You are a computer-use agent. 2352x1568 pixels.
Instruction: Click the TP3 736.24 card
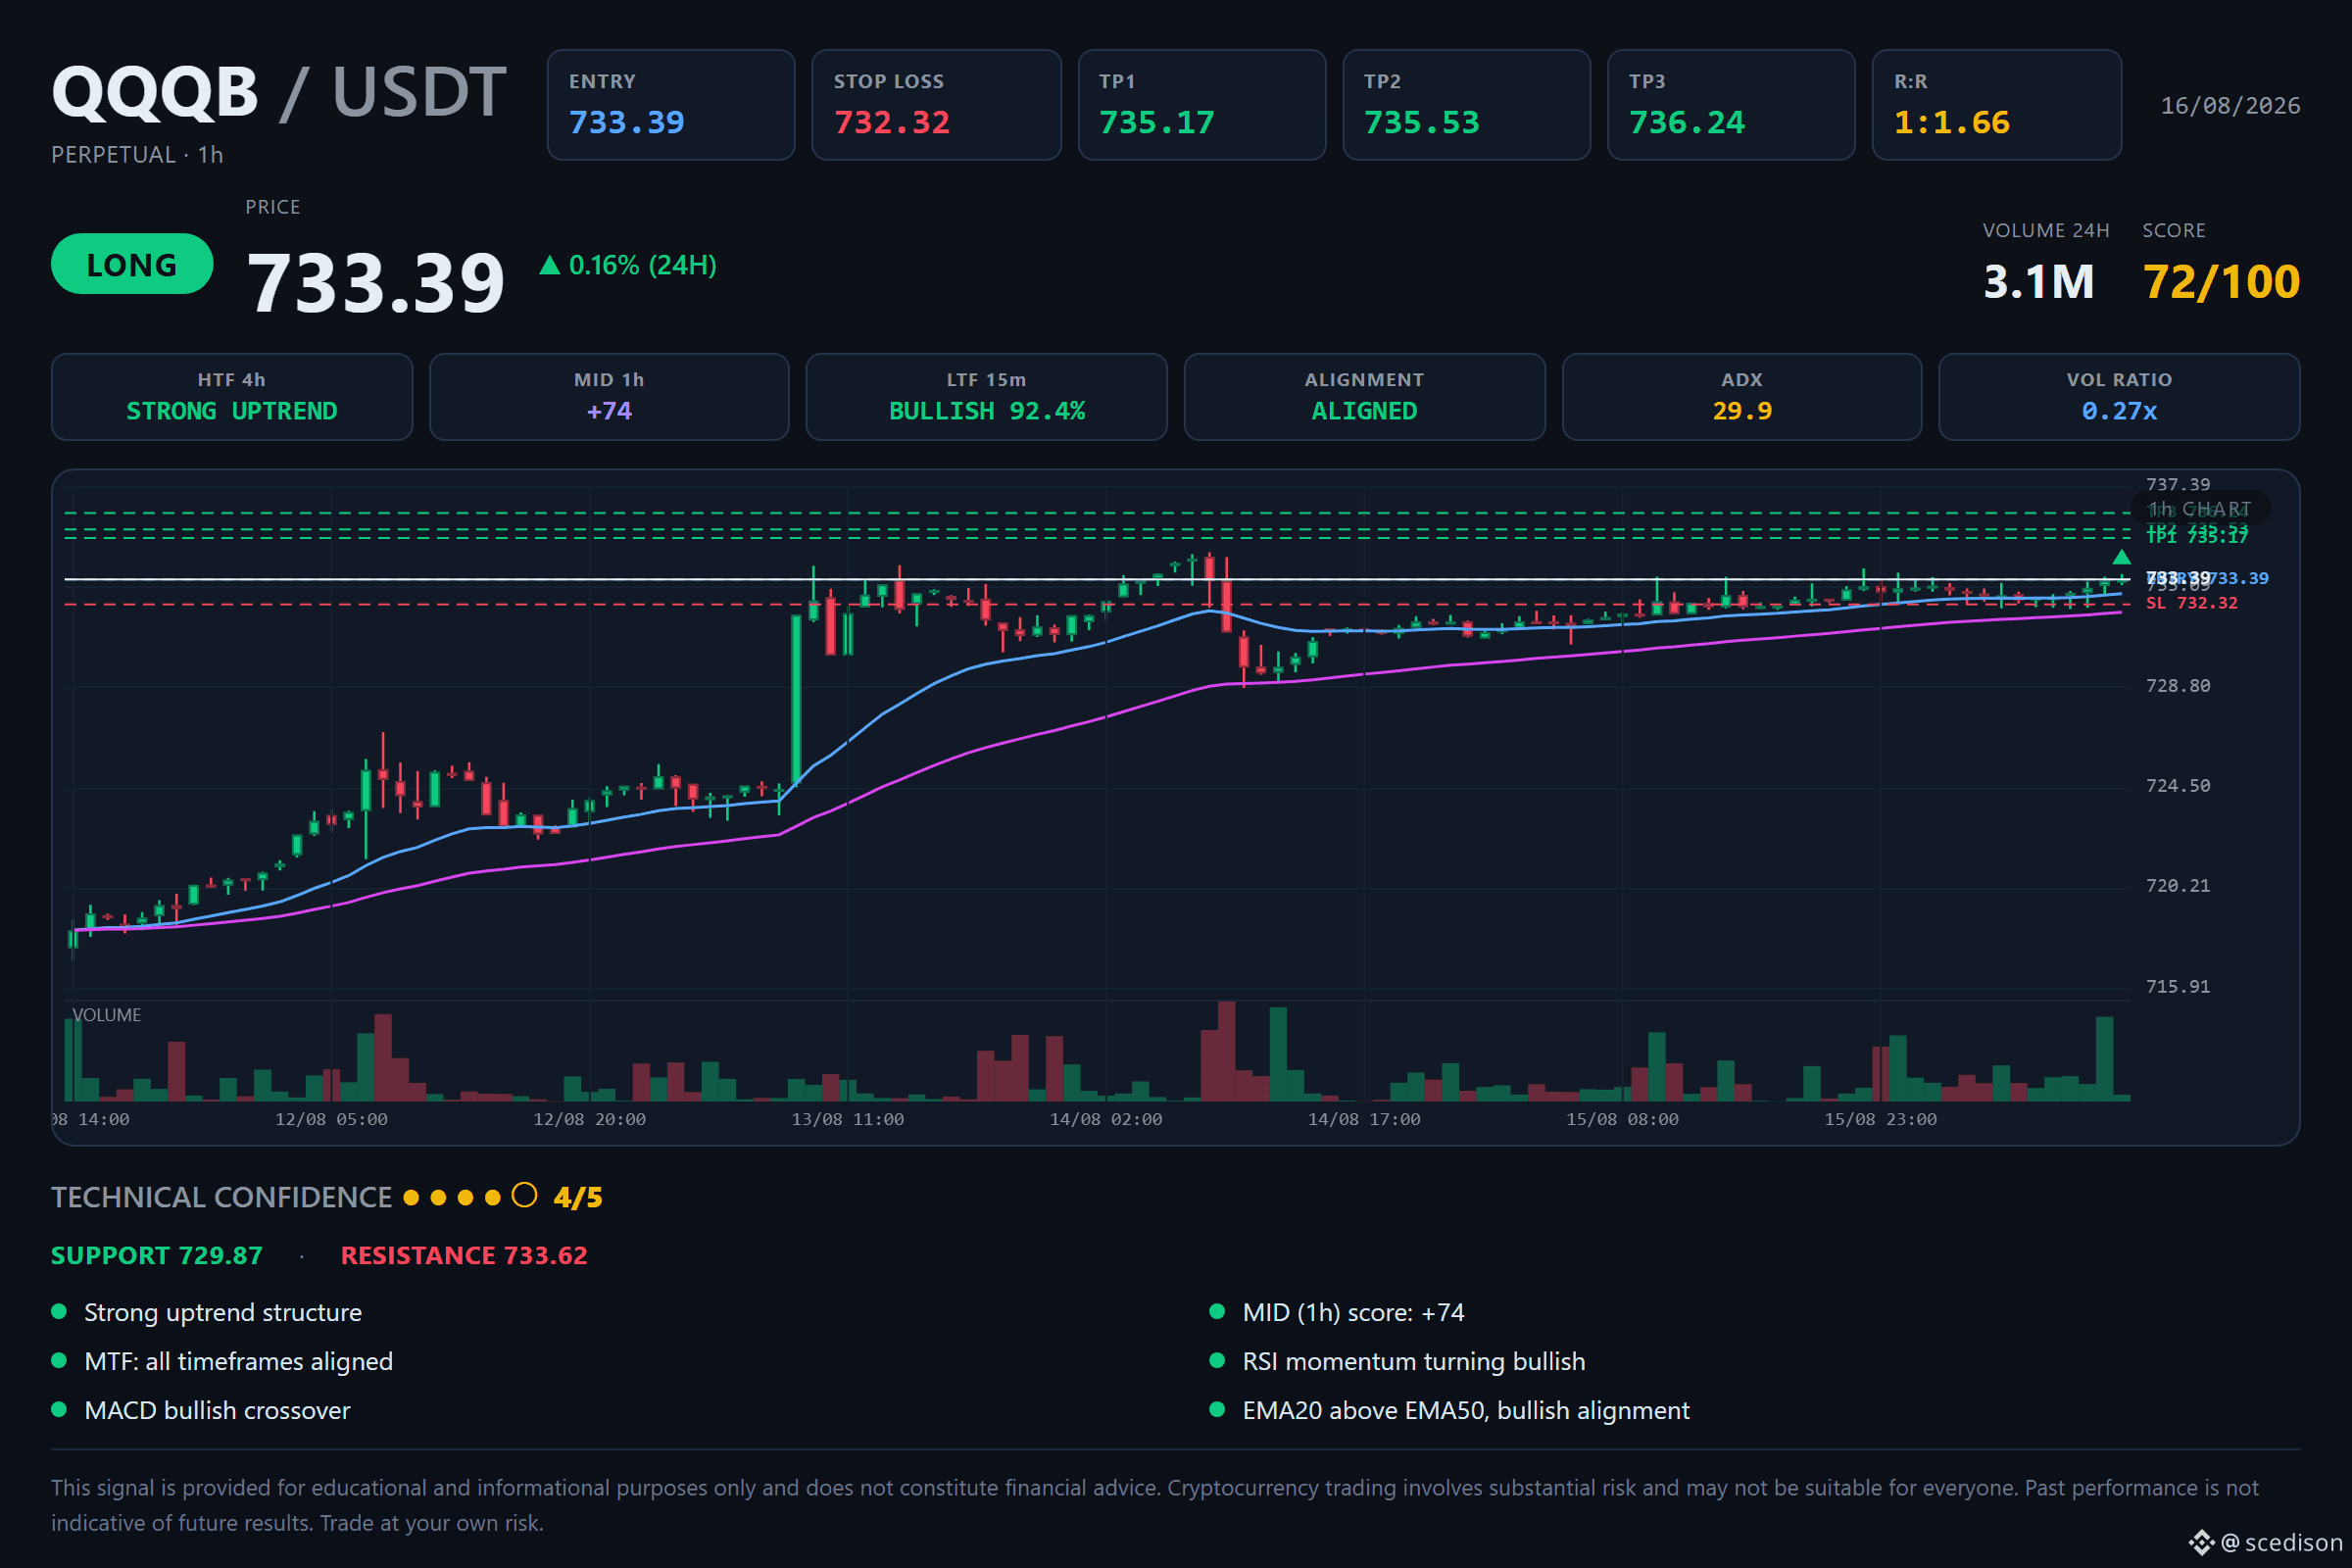pos(1731,105)
